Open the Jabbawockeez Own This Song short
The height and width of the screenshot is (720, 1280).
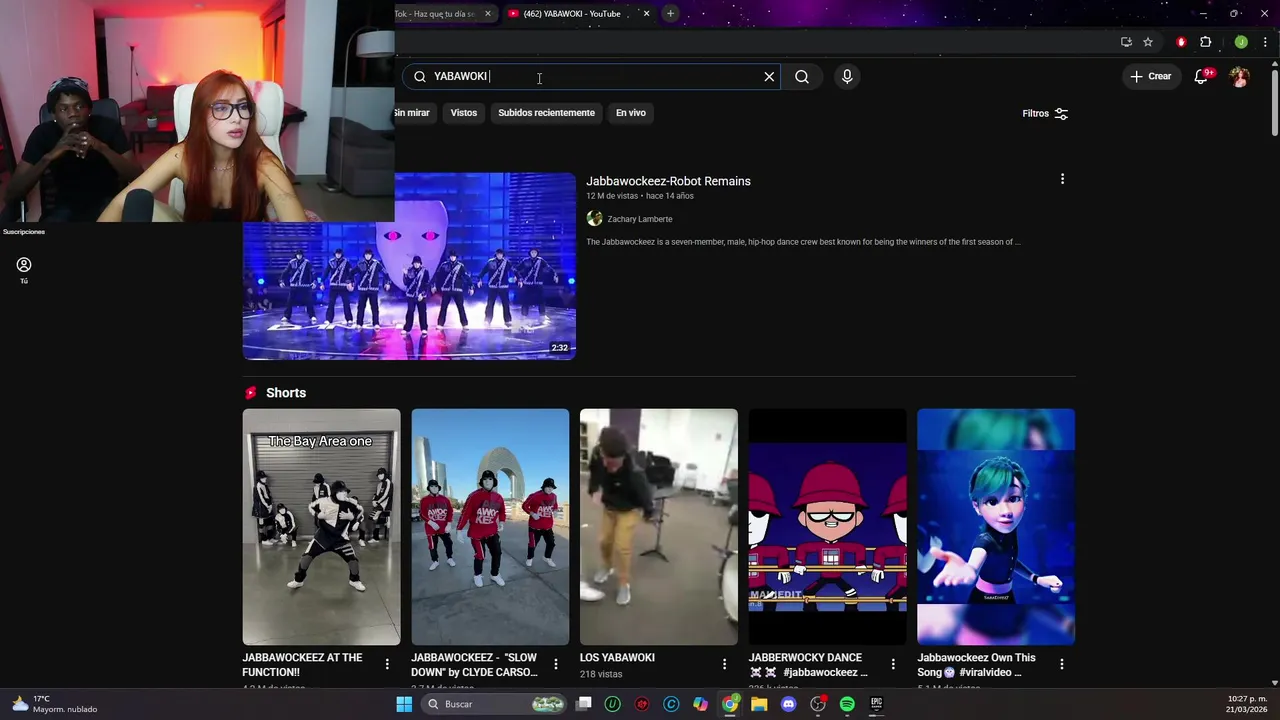tap(996, 527)
